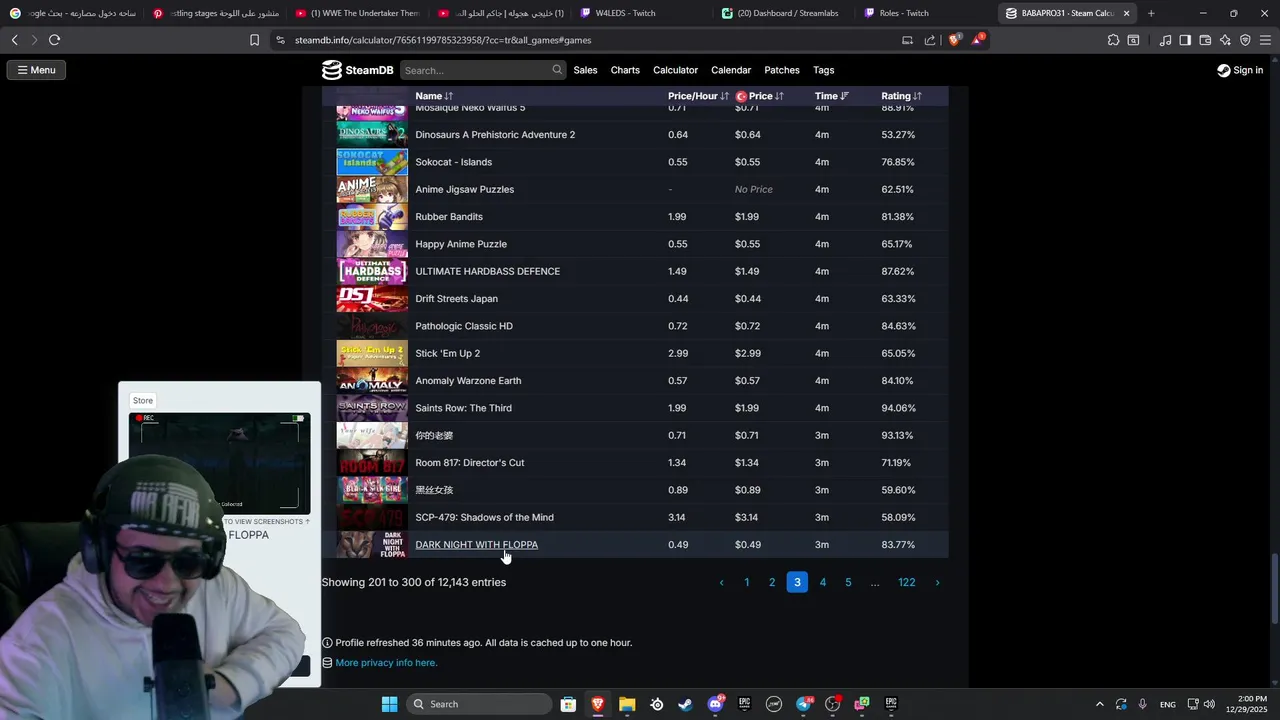Go to page 1 of results

point(746,582)
